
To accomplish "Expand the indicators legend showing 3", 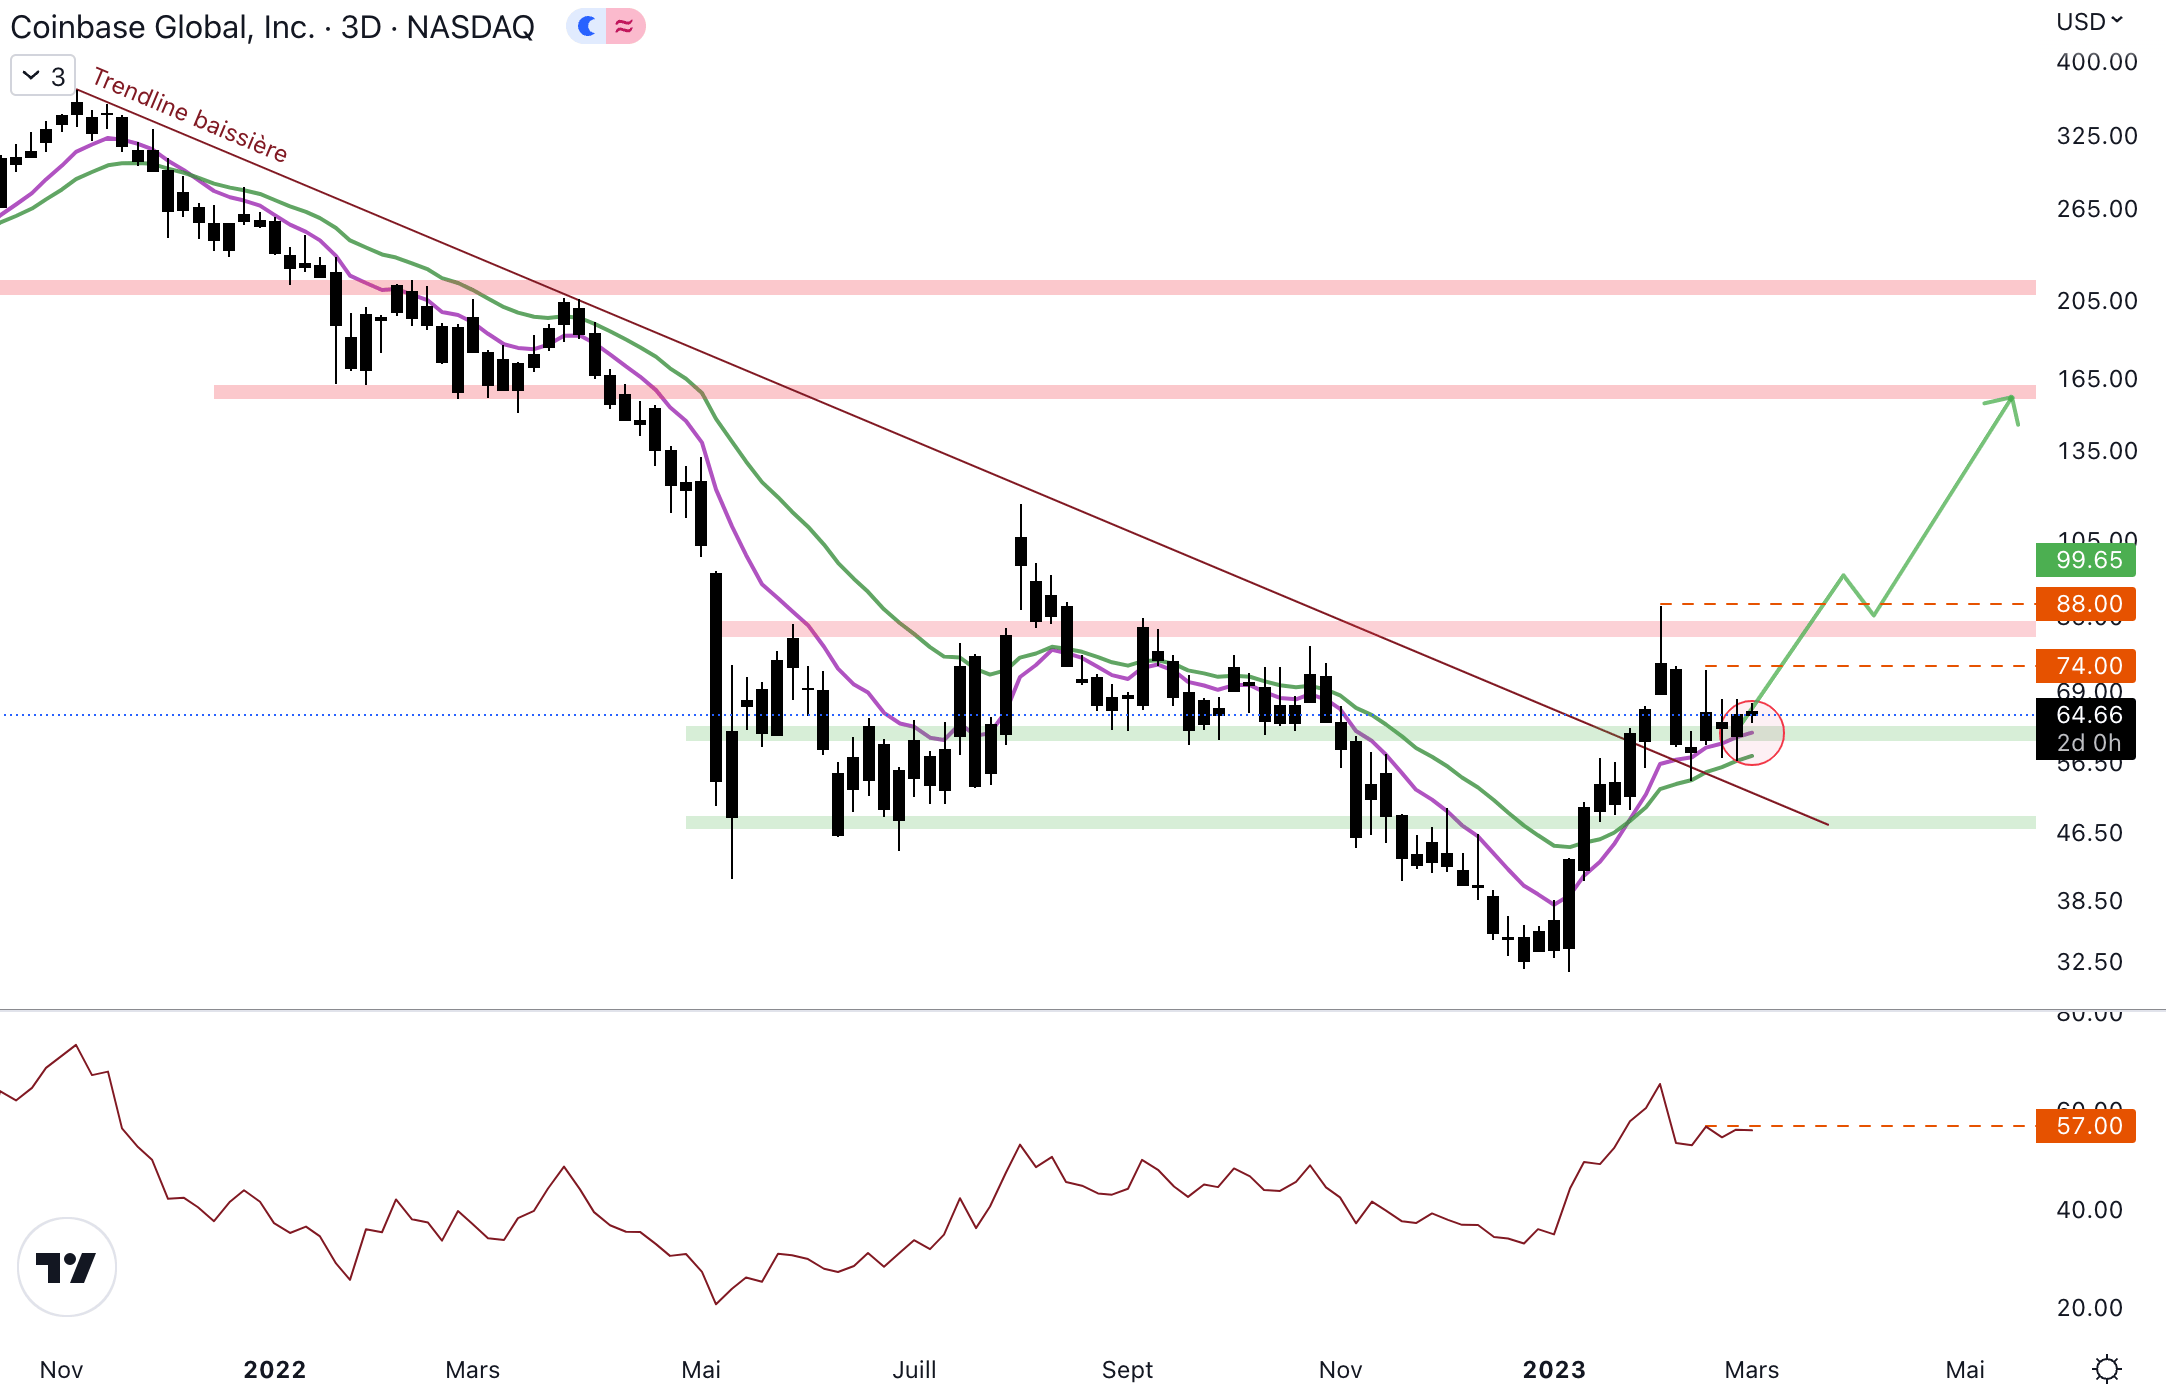I will [x=43, y=76].
